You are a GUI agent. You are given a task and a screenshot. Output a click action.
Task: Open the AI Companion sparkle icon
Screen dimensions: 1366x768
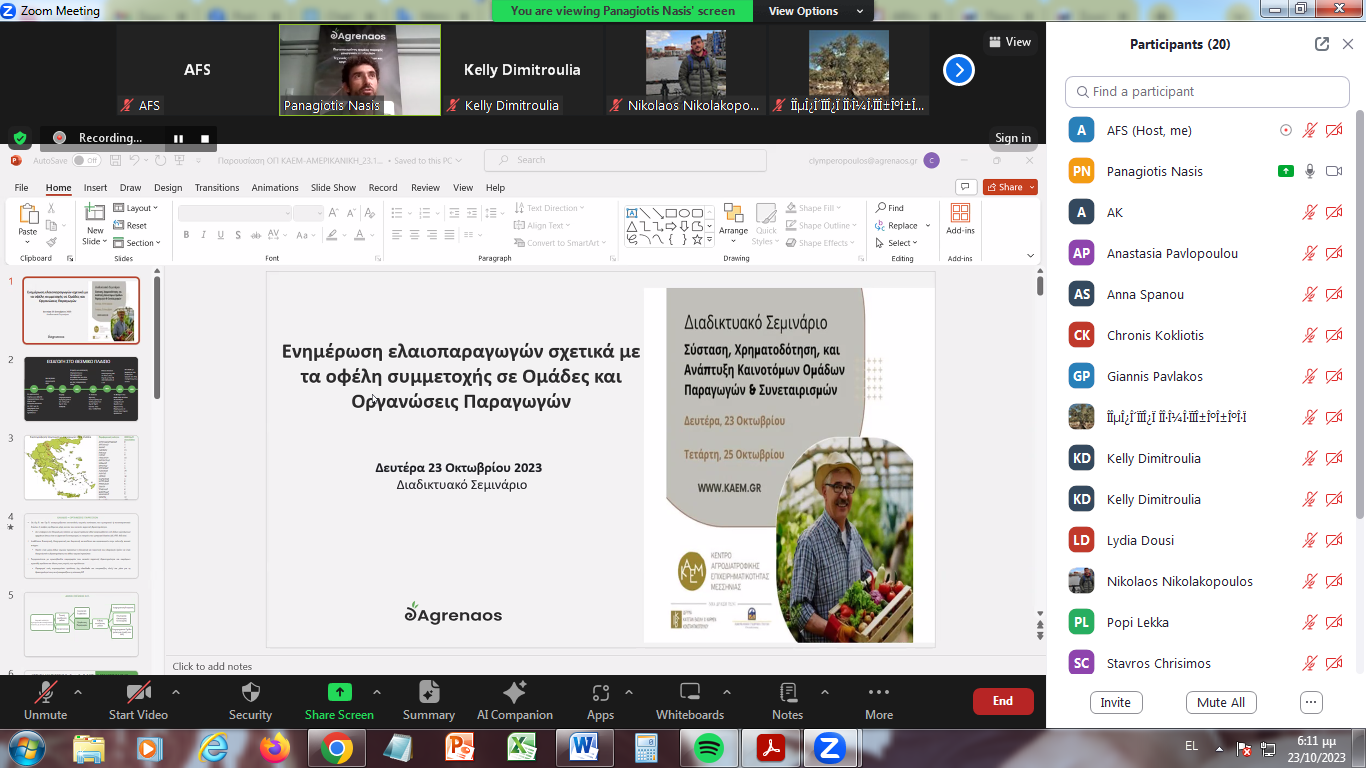[x=514, y=692]
